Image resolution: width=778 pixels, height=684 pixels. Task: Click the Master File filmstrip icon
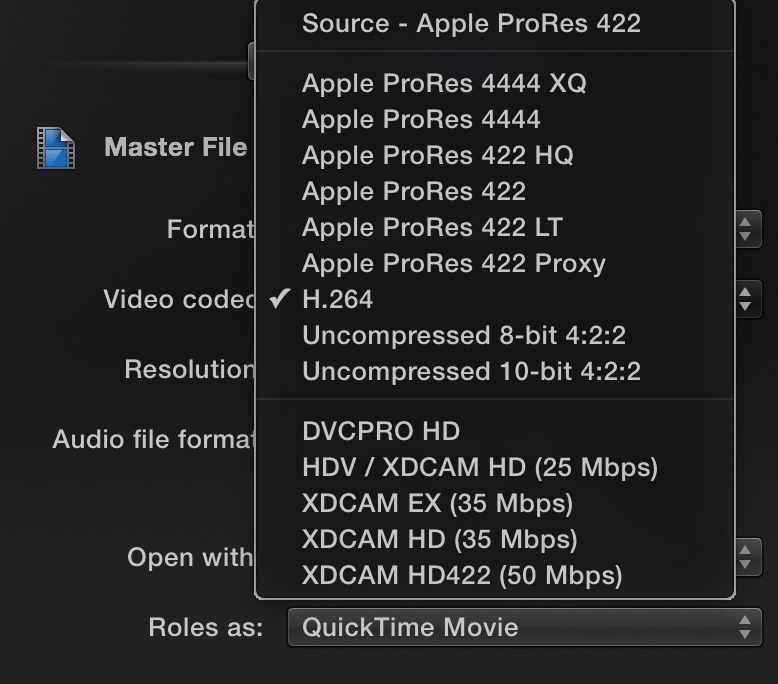55,147
